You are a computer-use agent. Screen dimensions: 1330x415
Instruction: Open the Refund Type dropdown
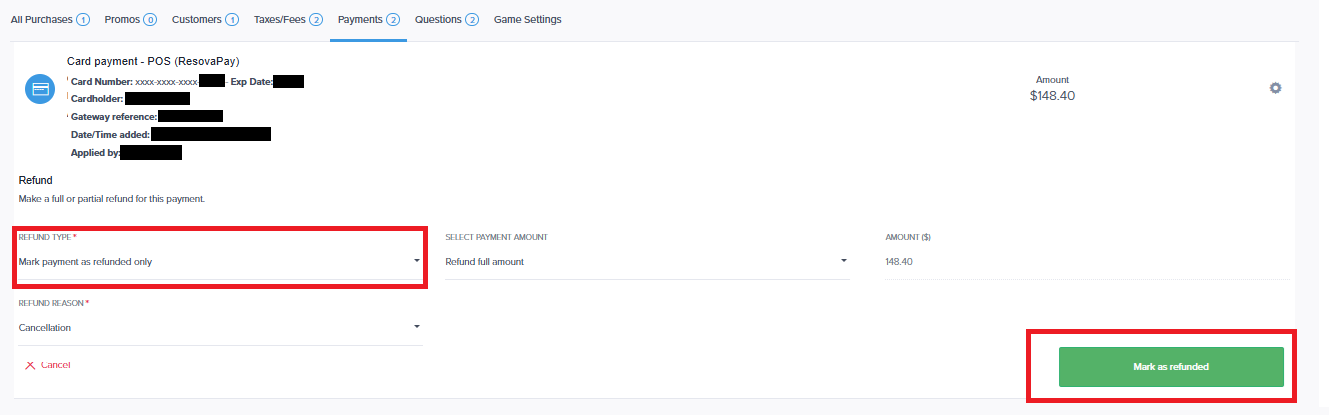220,262
